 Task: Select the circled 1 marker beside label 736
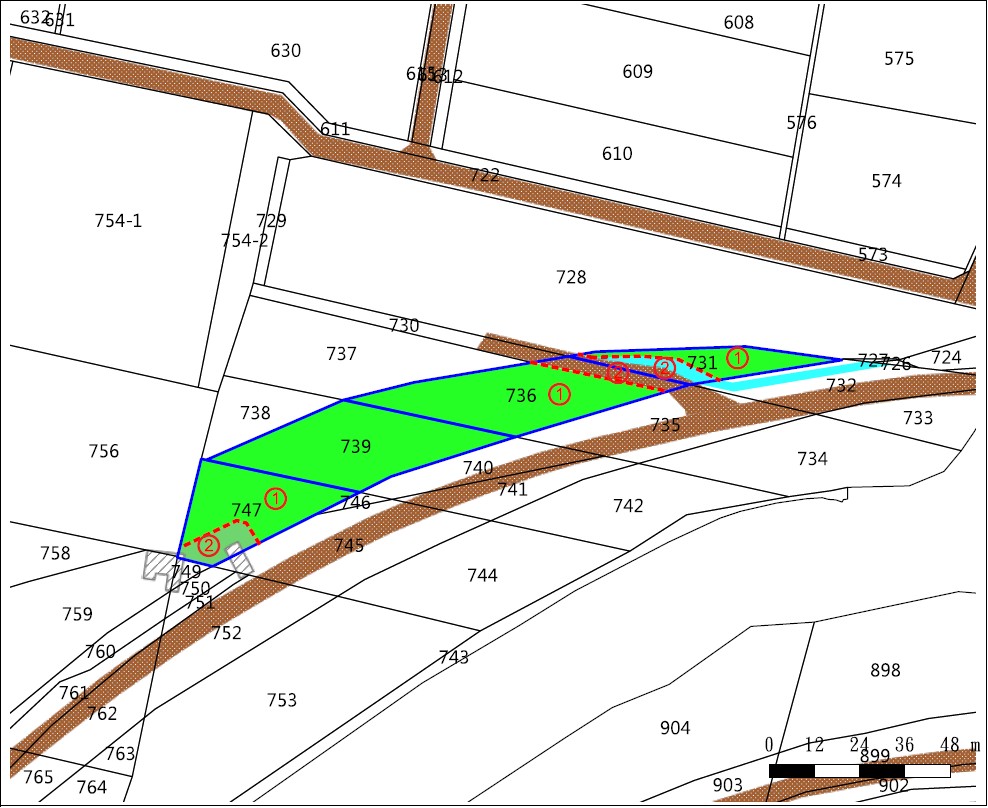tap(560, 394)
